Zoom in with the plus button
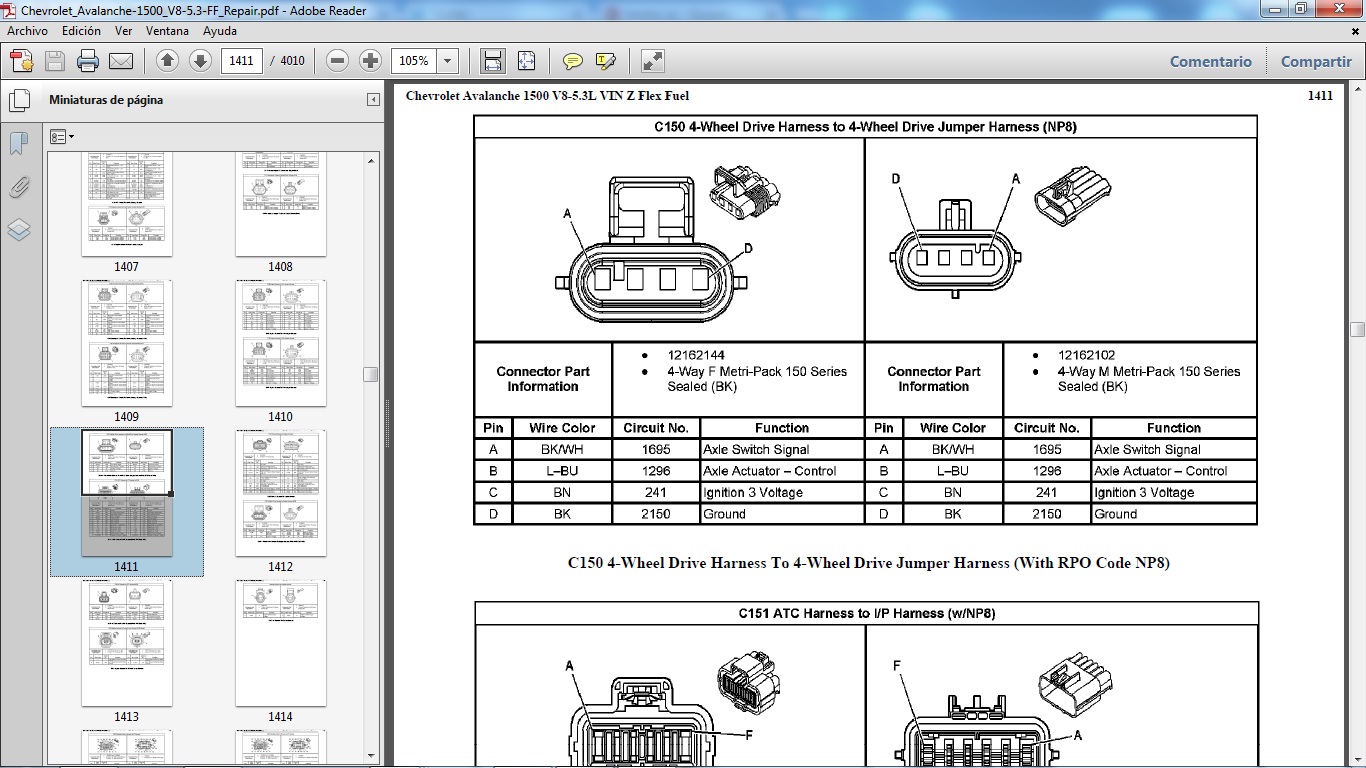The width and height of the screenshot is (1366, 768). coord(371,61)
